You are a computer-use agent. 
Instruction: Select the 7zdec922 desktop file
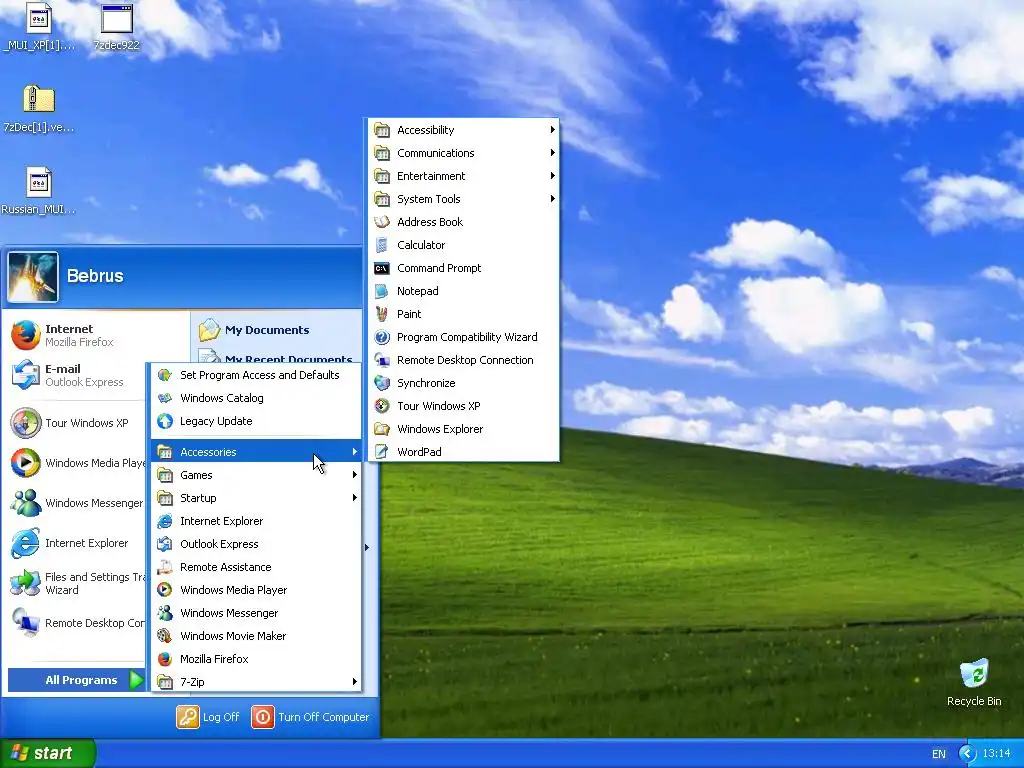[116, 27]
